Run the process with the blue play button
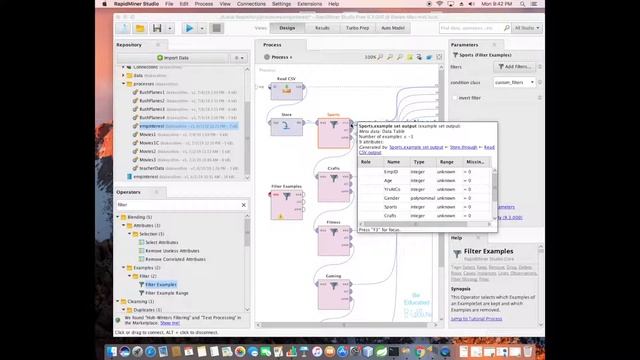Image resolution: width=640 pixels, height=360 pixels. click(x=189, y=28)
